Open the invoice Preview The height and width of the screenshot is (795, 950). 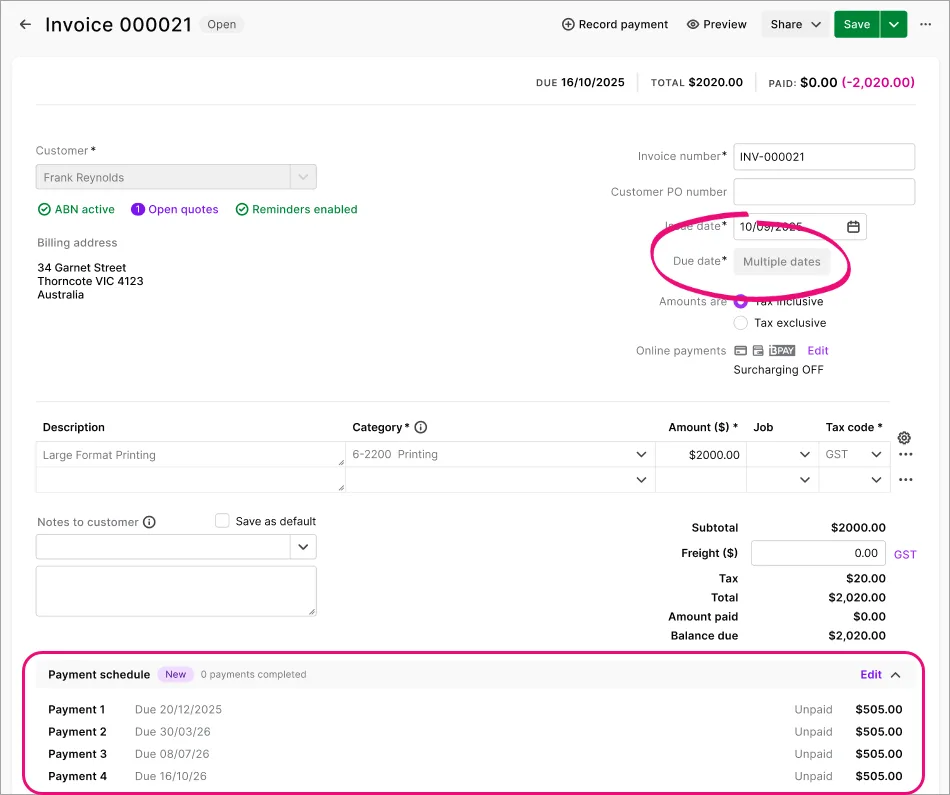click(x=717, y=24)
